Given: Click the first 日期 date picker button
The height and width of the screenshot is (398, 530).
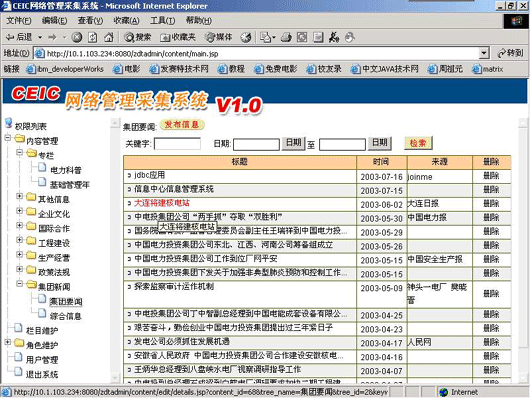Looking at the screenshot, I should tap(293, 143).
